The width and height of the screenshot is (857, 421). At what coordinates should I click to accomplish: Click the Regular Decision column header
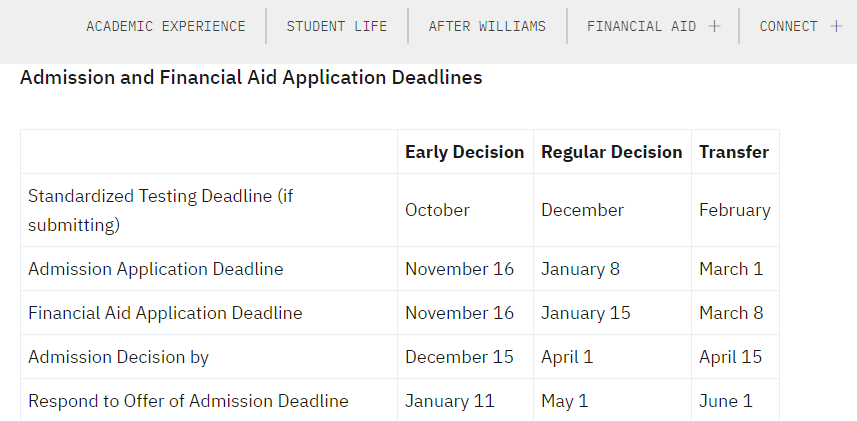point(611,152)
